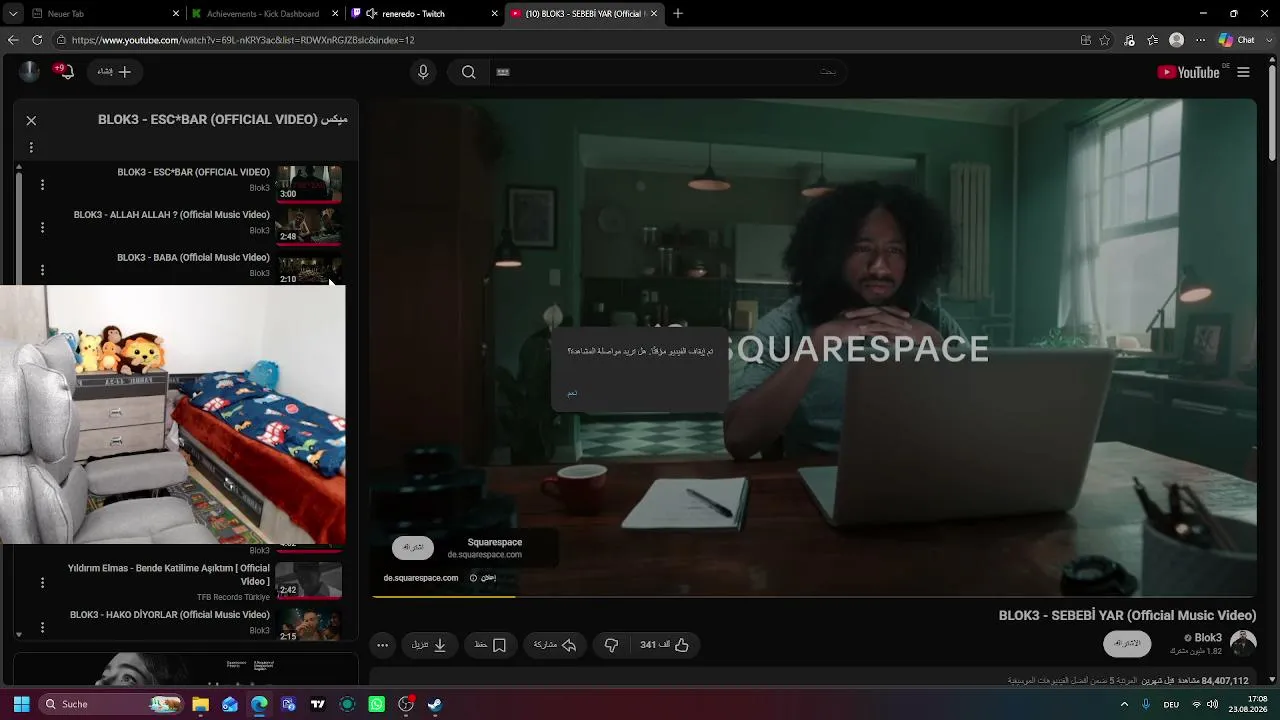The image size is (1280, 720).
Task: Click the youtube.com address bar URL
Action: [x=243, y=40]
